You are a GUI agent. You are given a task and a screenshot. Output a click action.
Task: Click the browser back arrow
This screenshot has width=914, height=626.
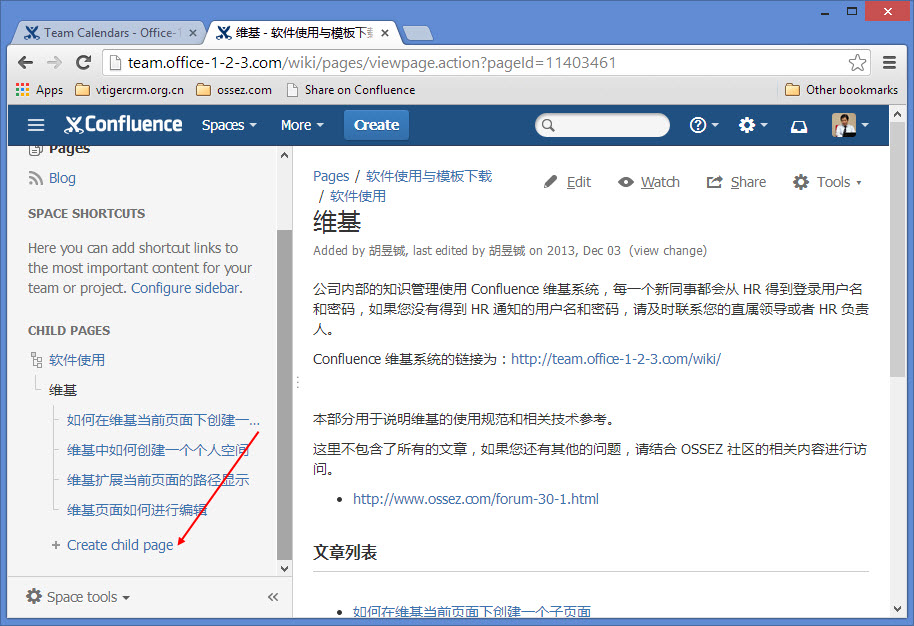pyautogui.click(x=25, y=62)
